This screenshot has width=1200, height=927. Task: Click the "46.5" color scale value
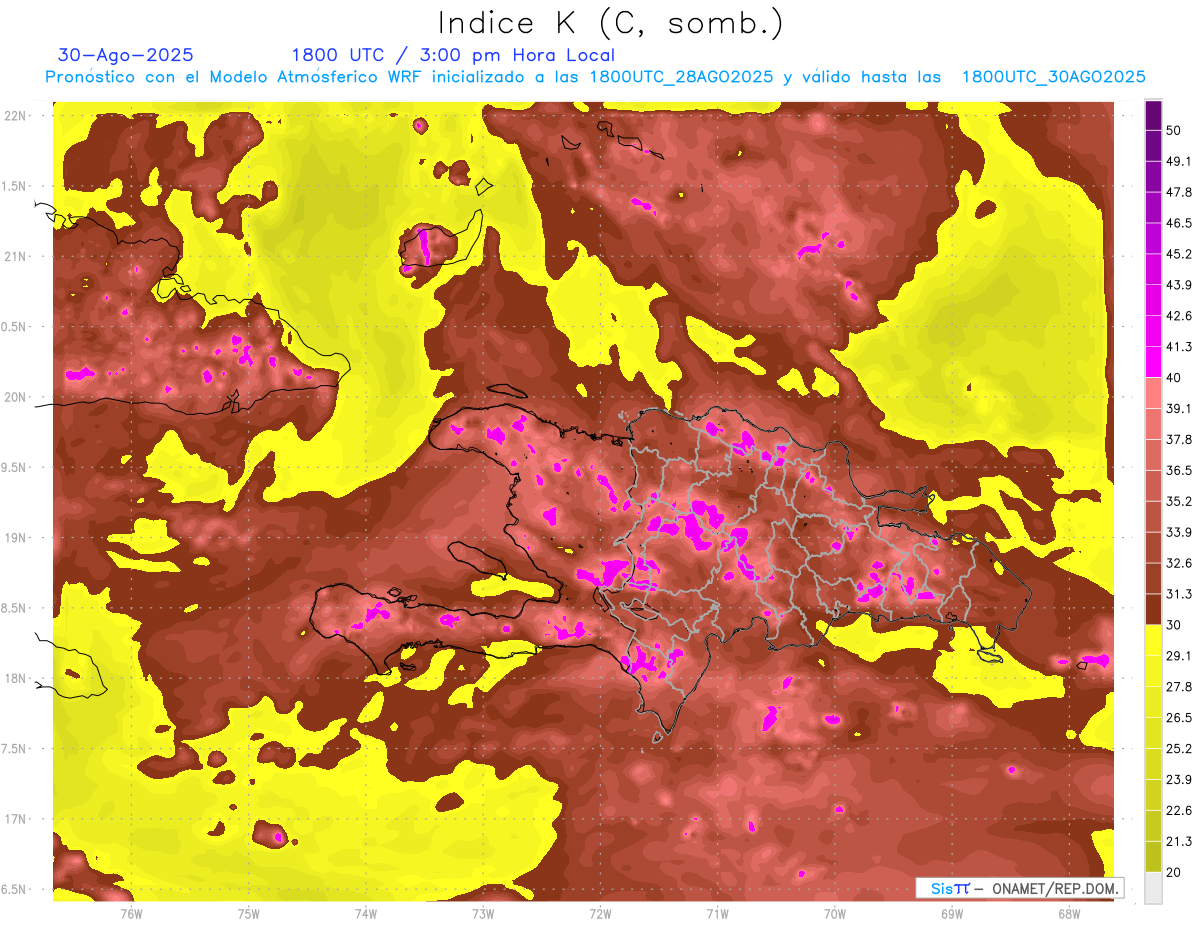(1178, 223)
